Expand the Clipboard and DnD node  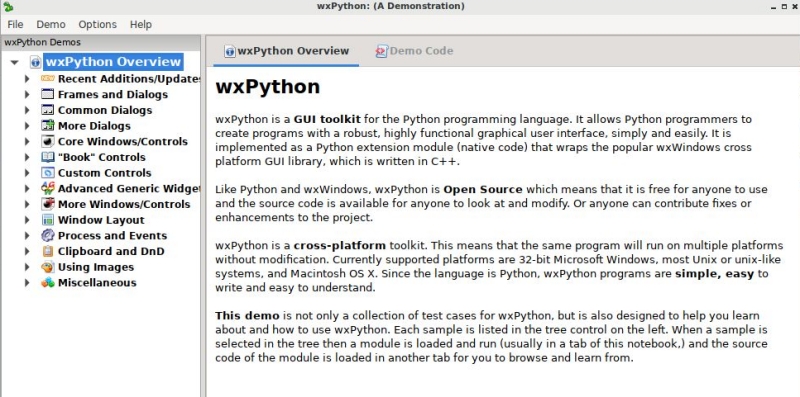[27, 251]
